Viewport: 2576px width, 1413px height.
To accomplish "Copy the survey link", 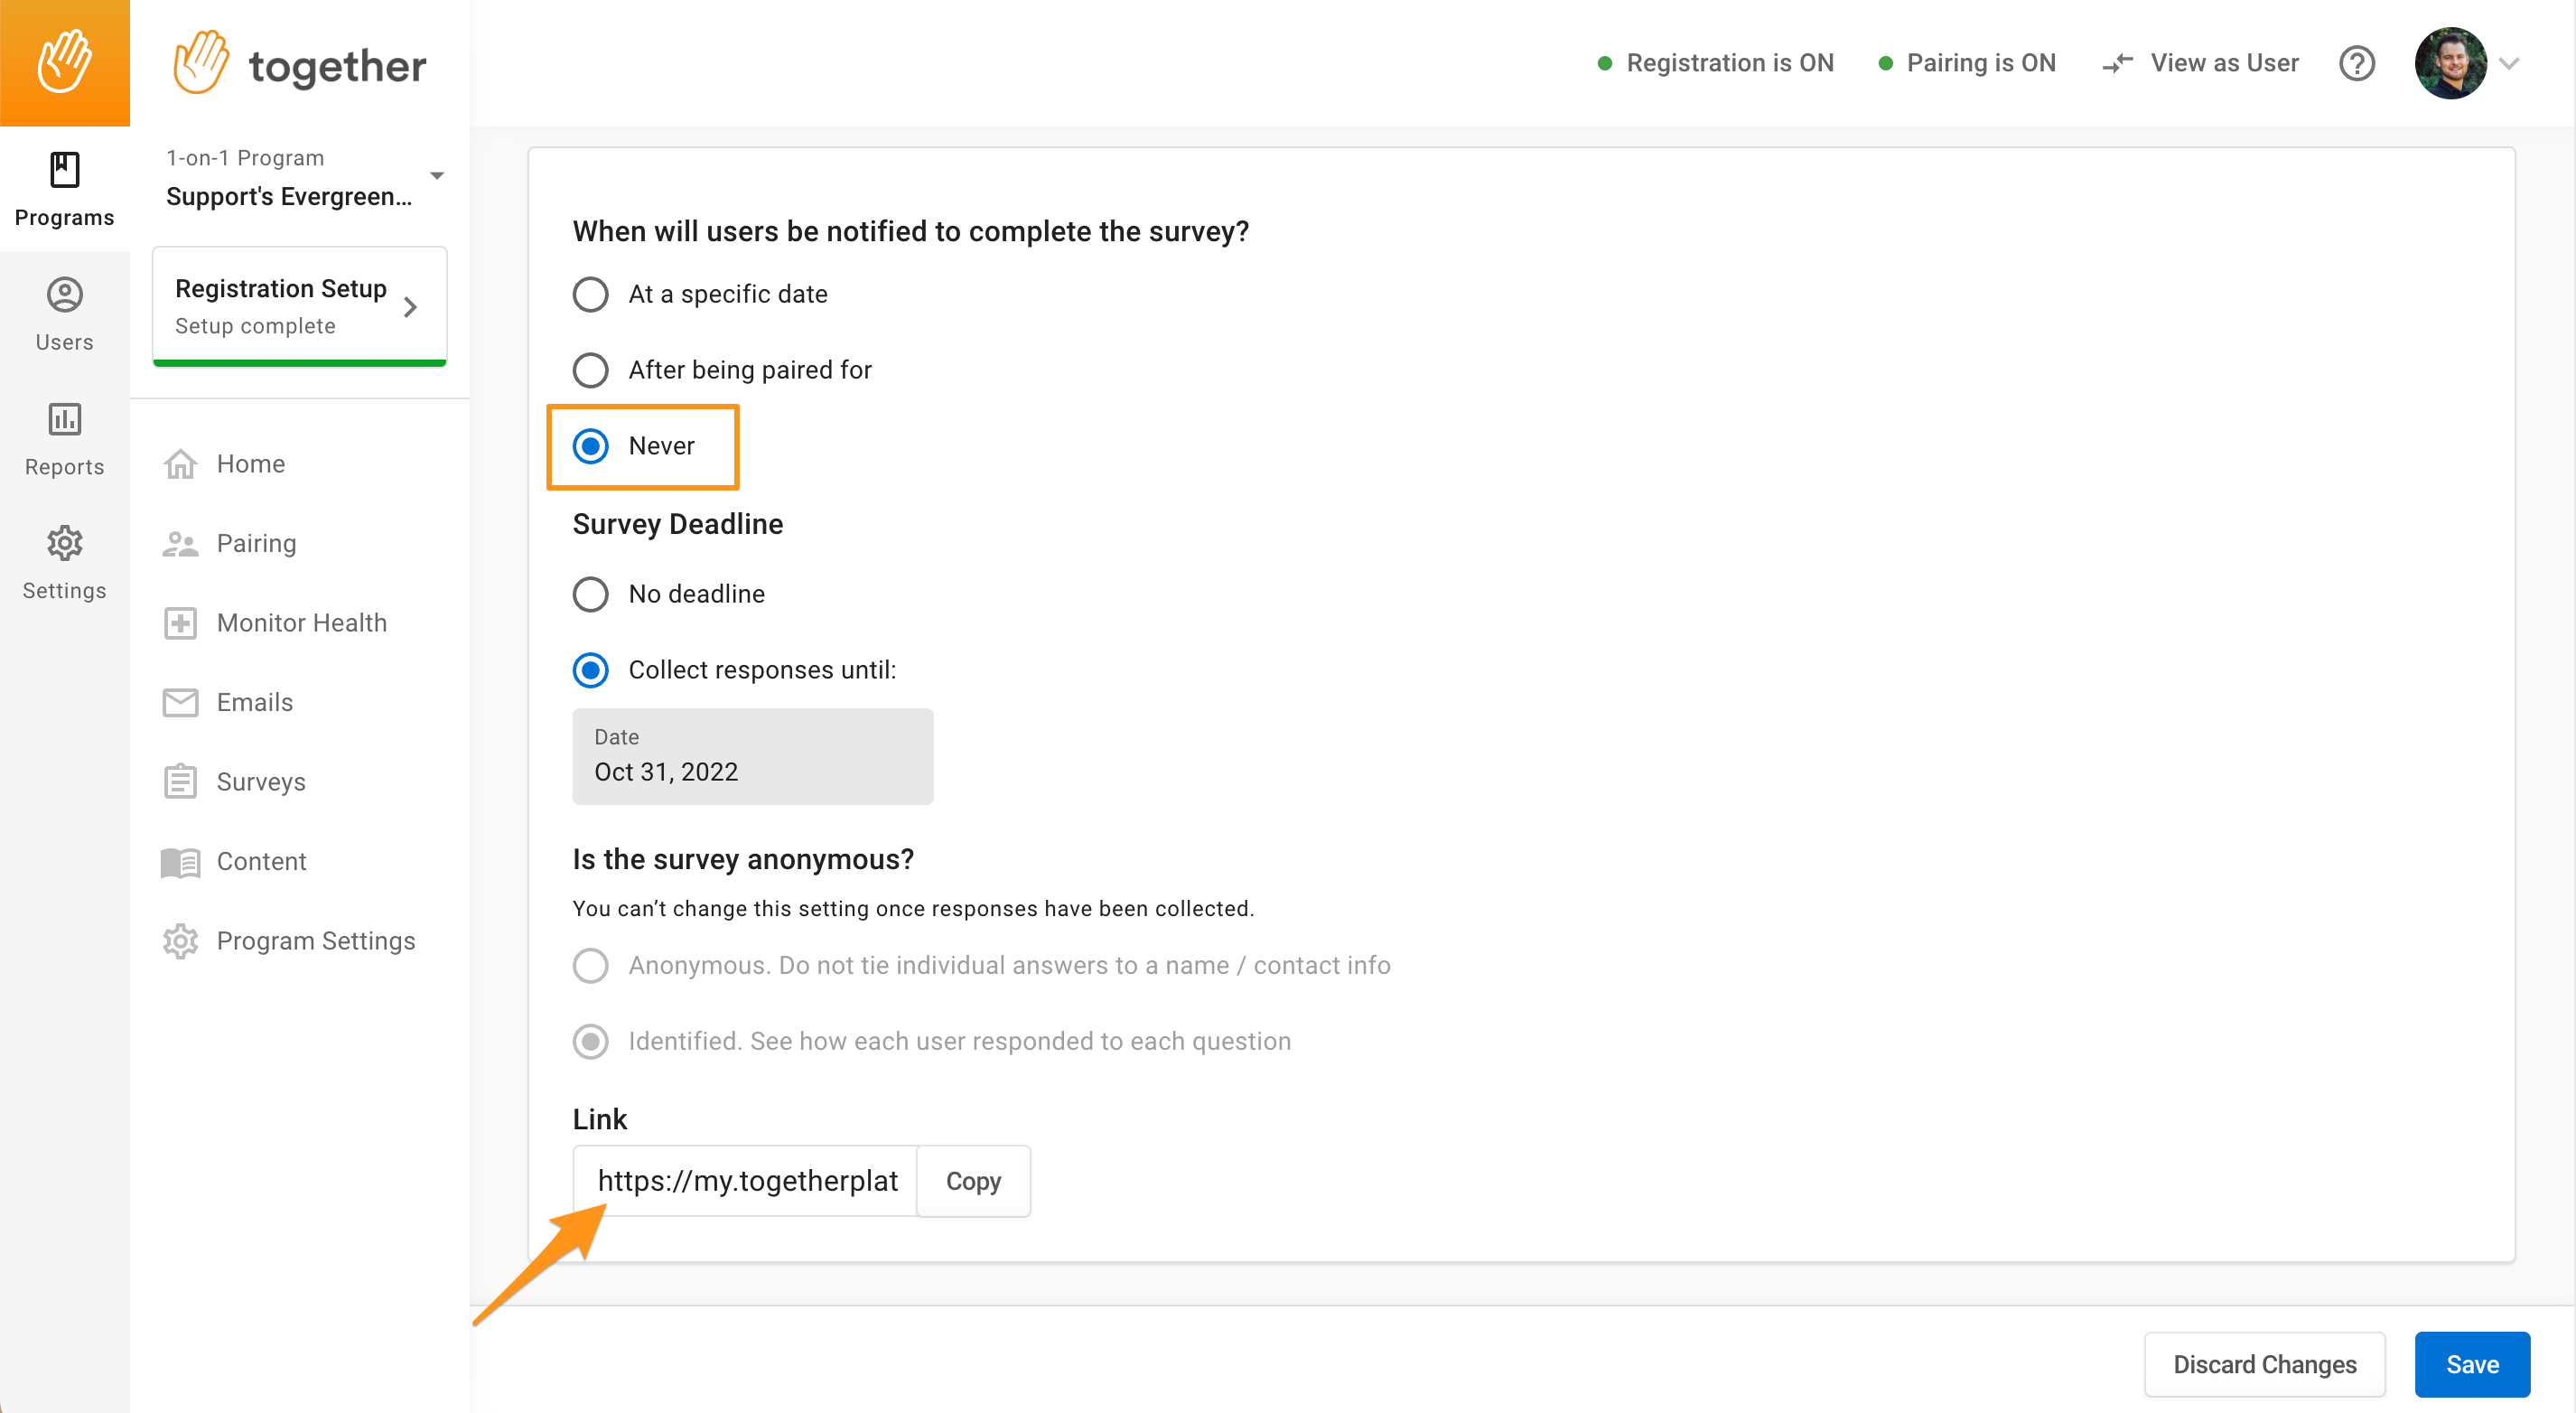I will click(x=973, y=1181).
